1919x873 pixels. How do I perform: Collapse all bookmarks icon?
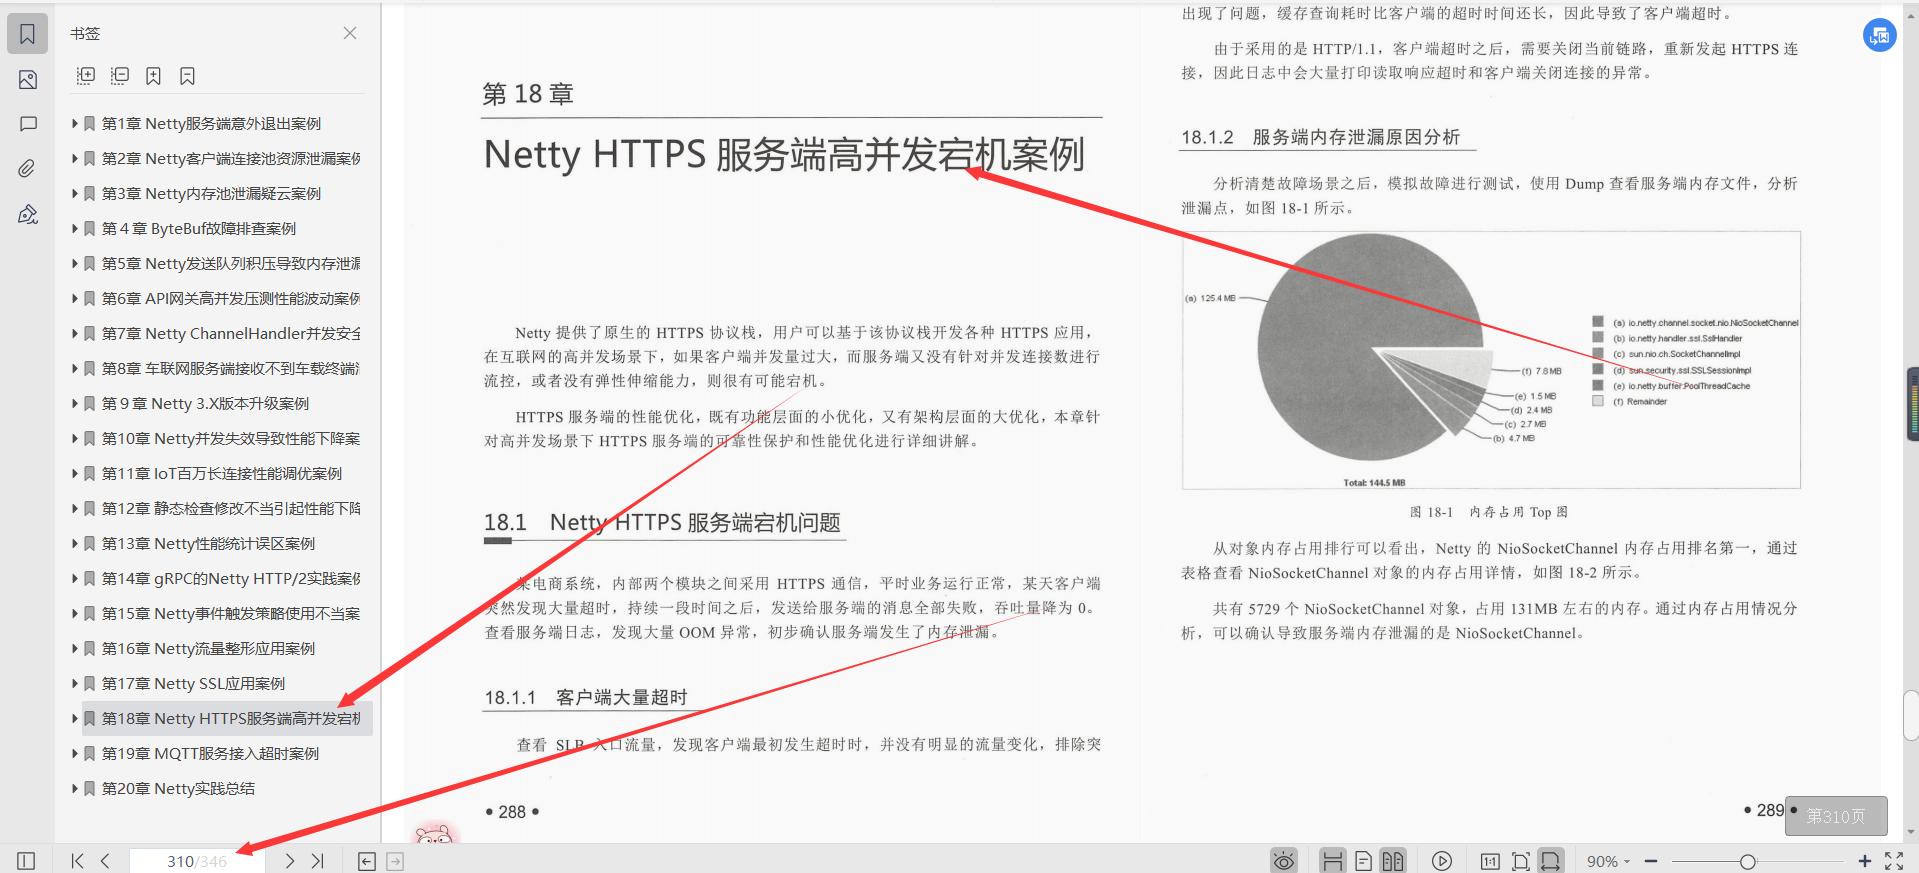[x=120, y=76]
